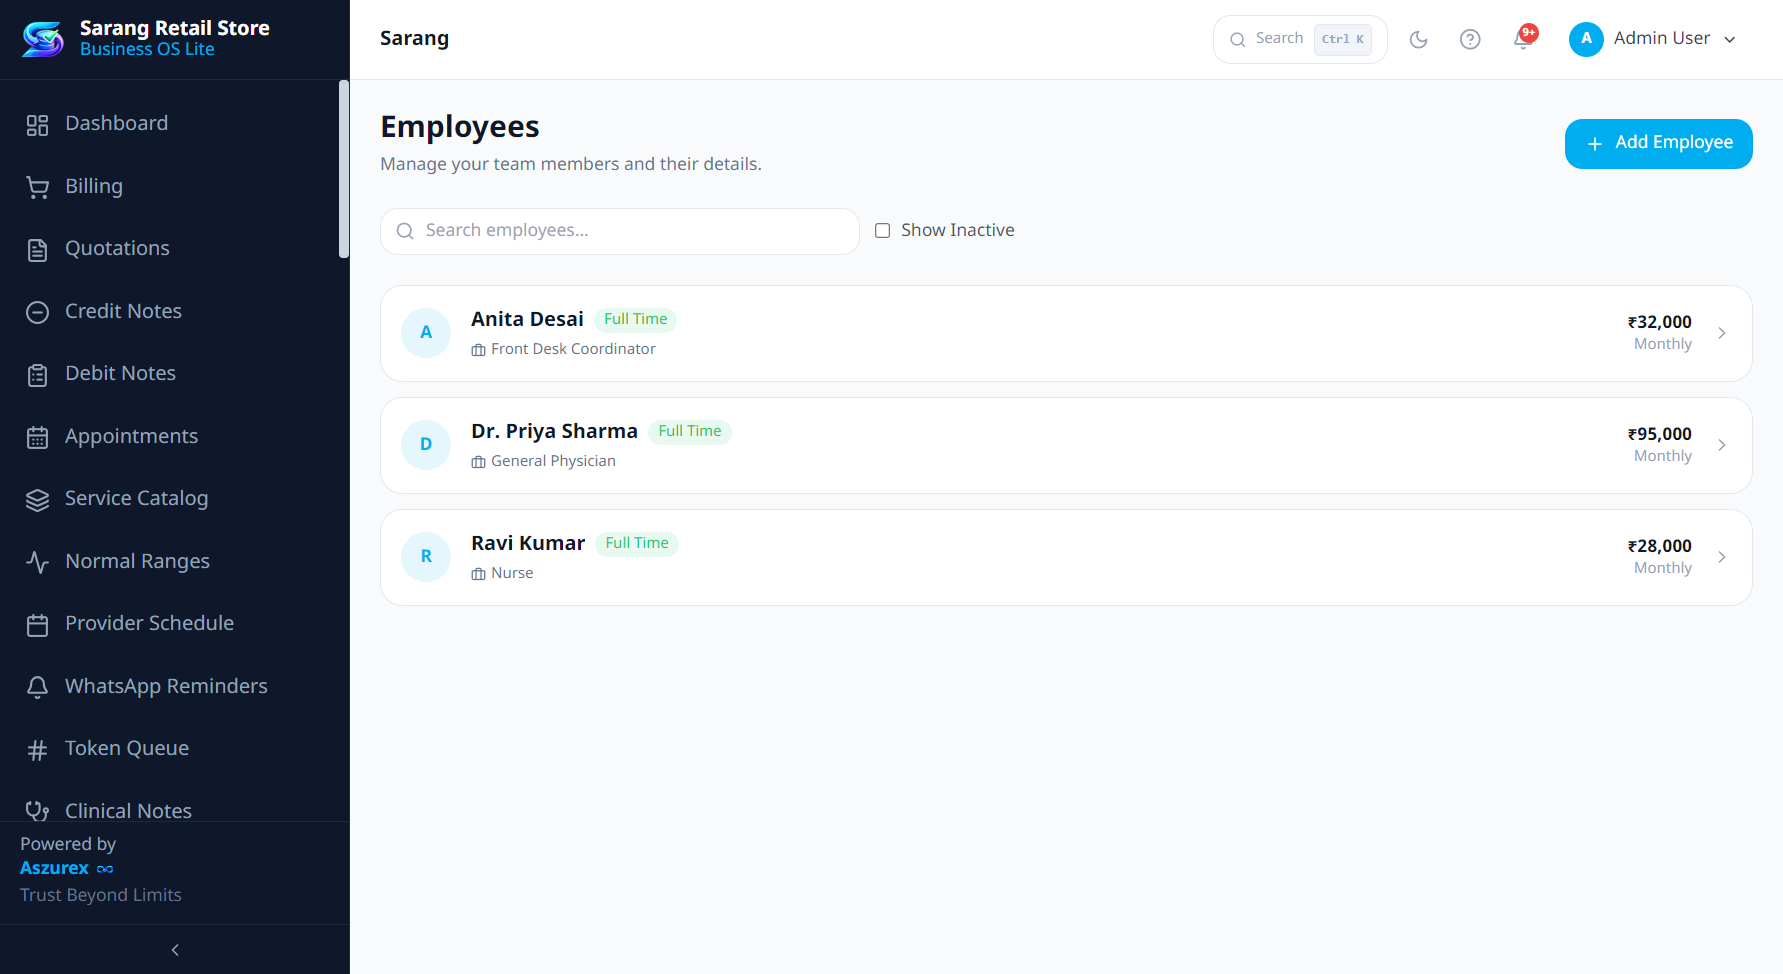The height and width of the screenshot is (974, 1783).
Task: Click the Provider Schedule calendar icon
Action: [x=37, y=625]
